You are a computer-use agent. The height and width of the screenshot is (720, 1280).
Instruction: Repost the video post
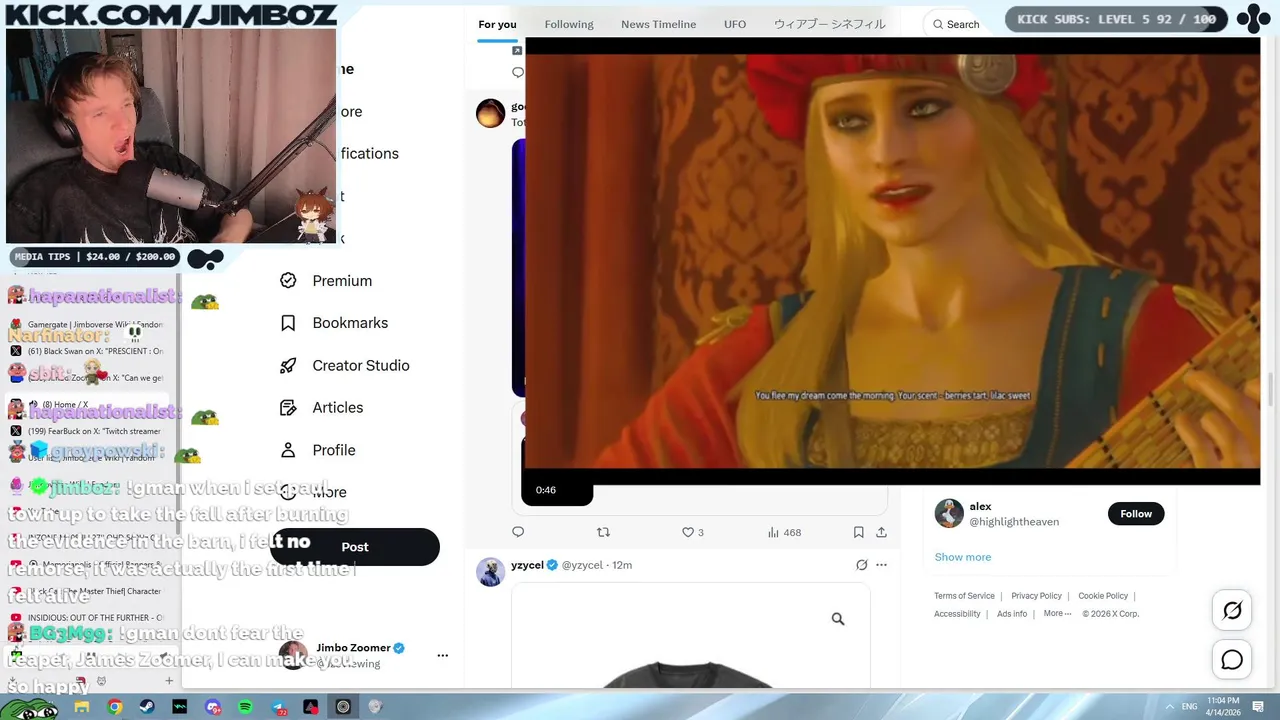pyautogui.click(x=603, y=532)
